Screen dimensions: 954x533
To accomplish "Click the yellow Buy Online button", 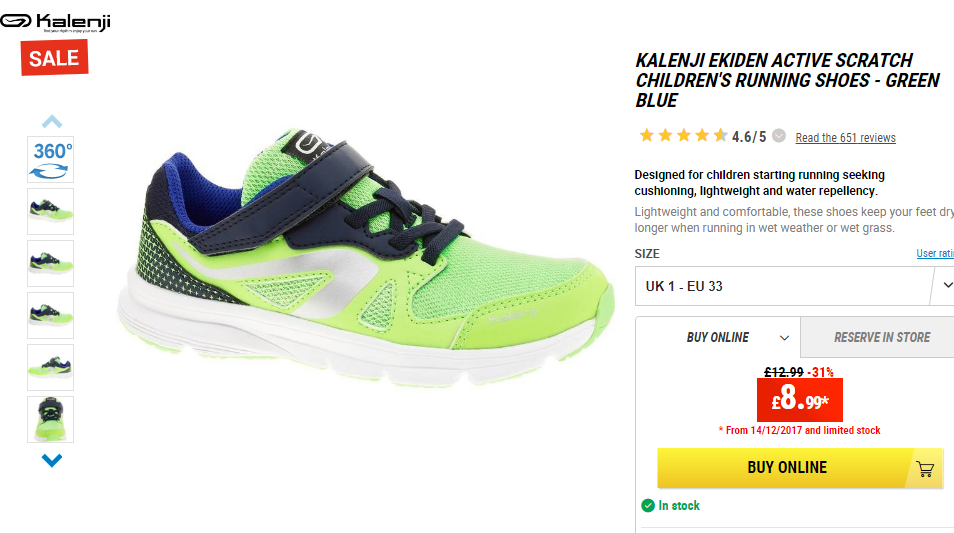I will [800, 468].
